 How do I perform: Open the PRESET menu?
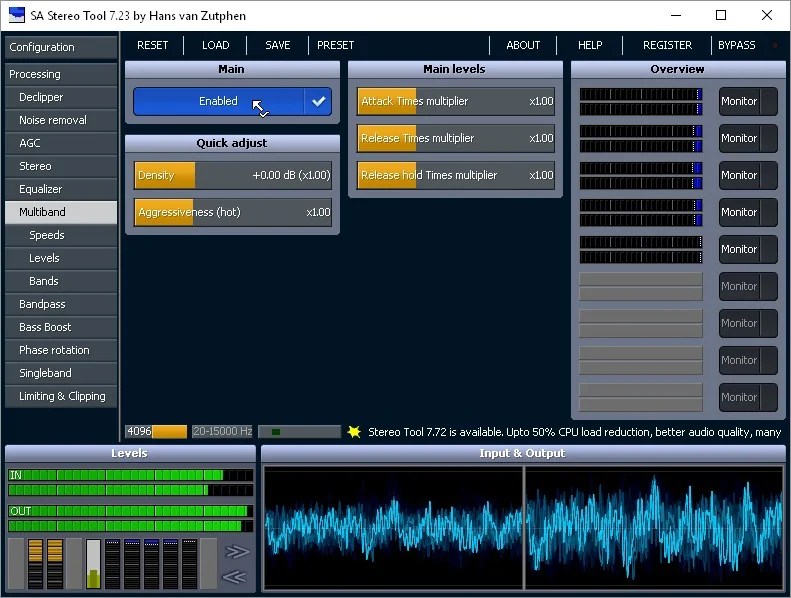(335, 45)
